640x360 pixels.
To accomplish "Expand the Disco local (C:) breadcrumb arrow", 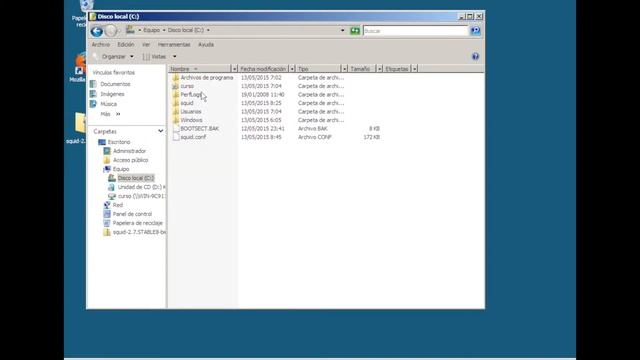I will 208,30.
